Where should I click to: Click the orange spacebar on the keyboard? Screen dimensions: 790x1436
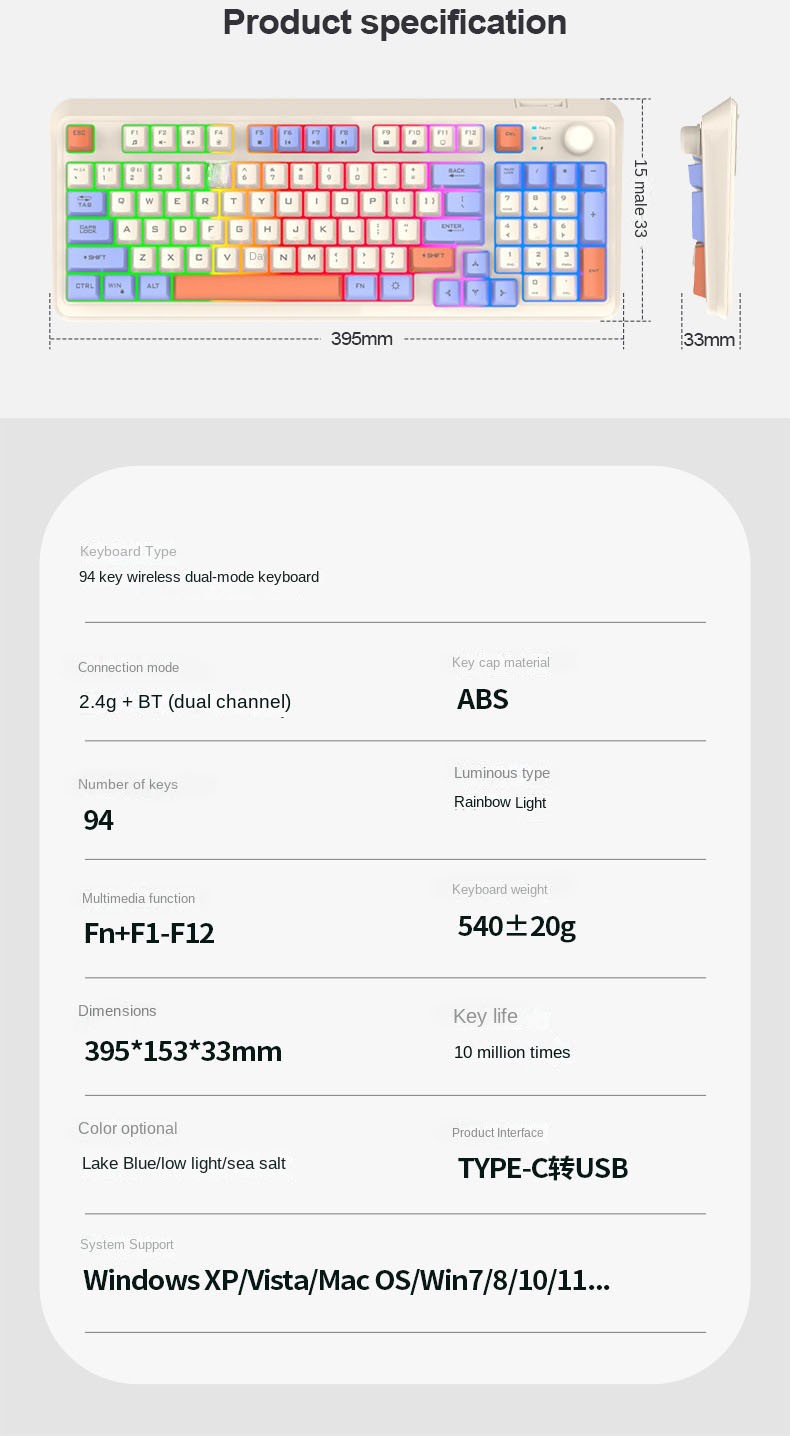tap(258, 287)
